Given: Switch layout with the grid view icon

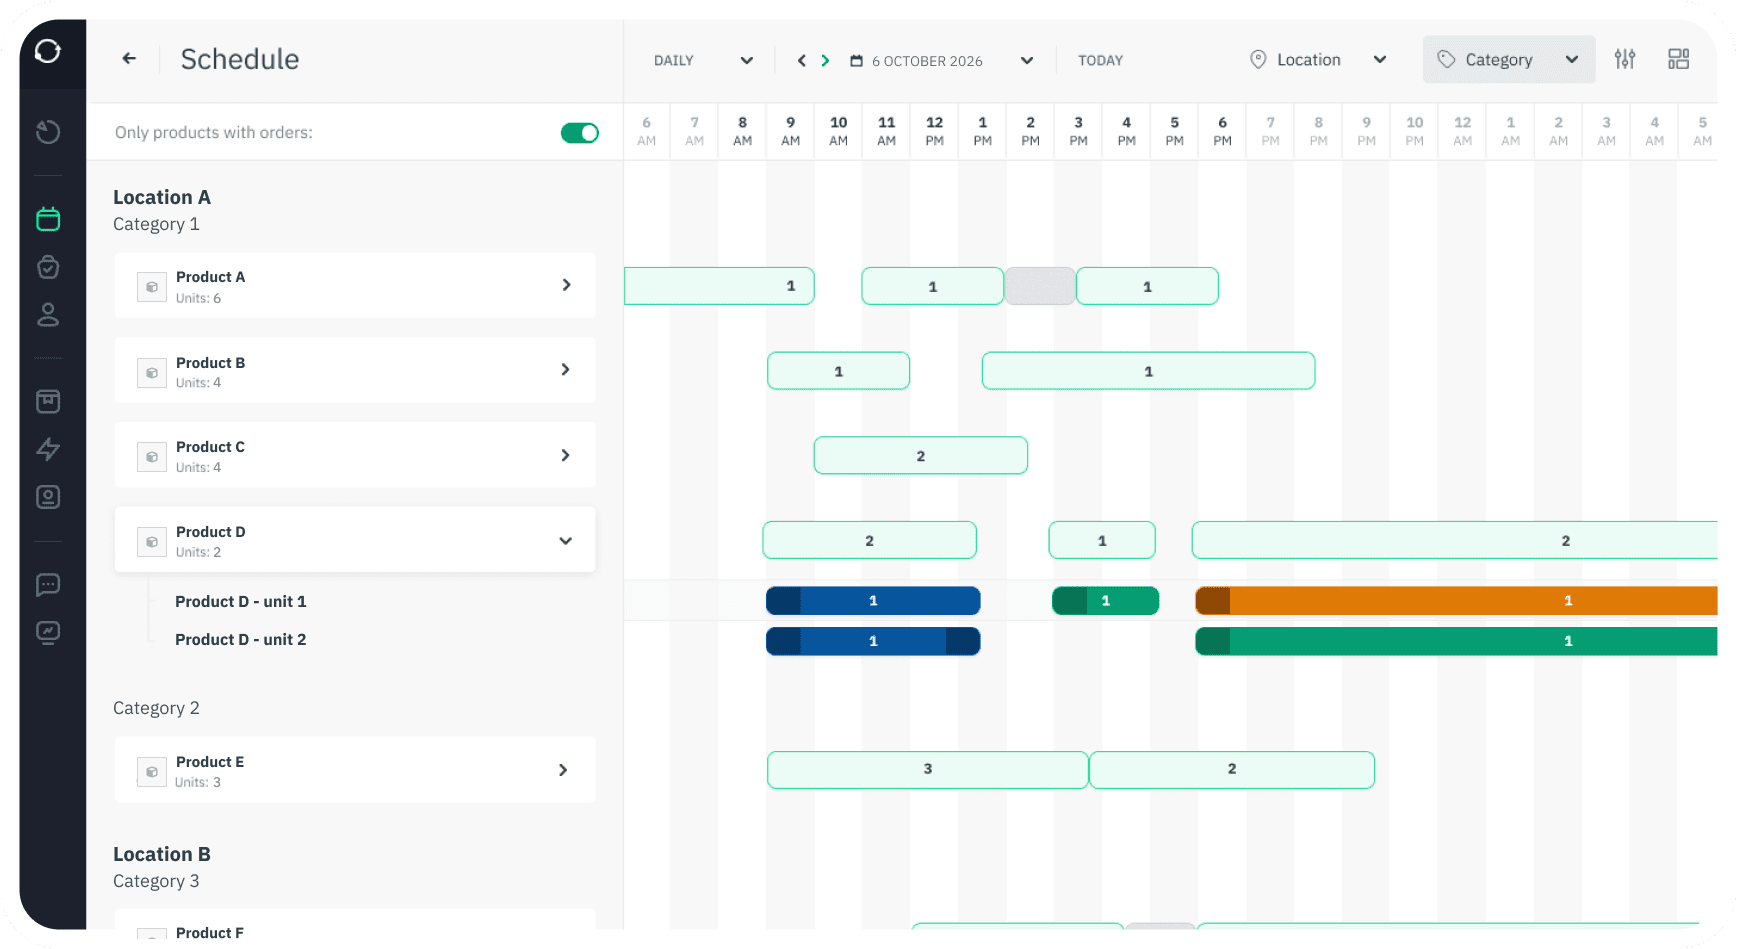Looking at the screenshot, I should coord(1679,59).
